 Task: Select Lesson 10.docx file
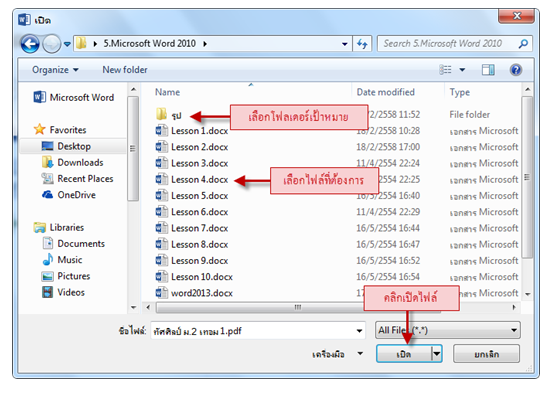[x=194, y=277]
